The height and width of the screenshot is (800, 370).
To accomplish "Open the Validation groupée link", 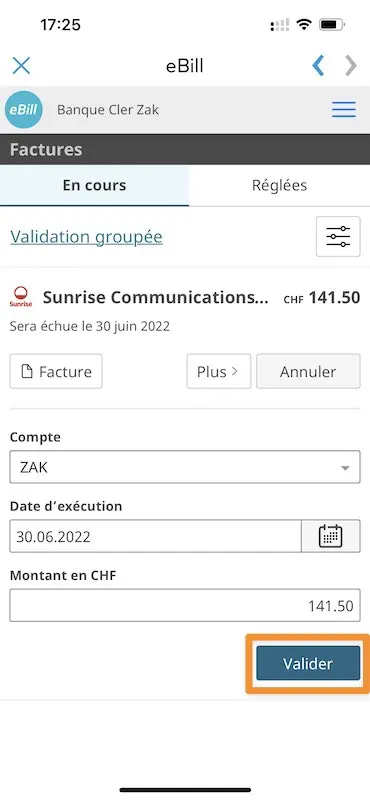I will pyautogui.click(x=86, y=237).
